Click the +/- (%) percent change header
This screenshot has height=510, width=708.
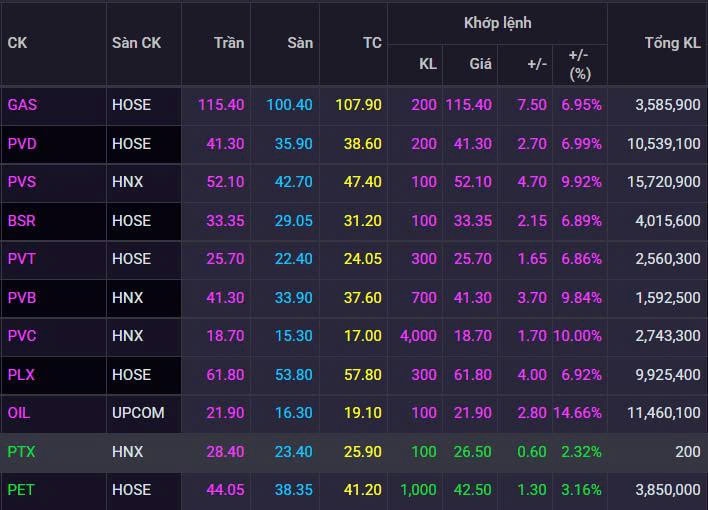579,64
